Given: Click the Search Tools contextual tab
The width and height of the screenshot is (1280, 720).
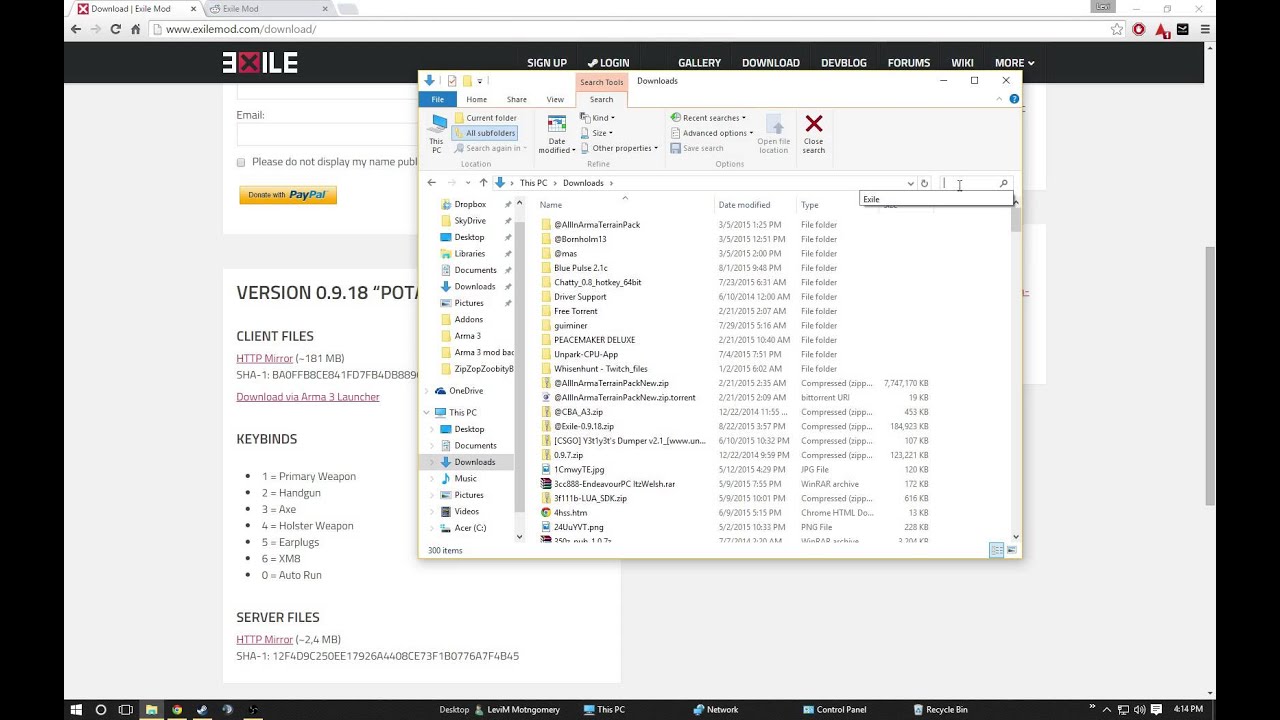Looking at the screenshot, I should pos(601,82).
